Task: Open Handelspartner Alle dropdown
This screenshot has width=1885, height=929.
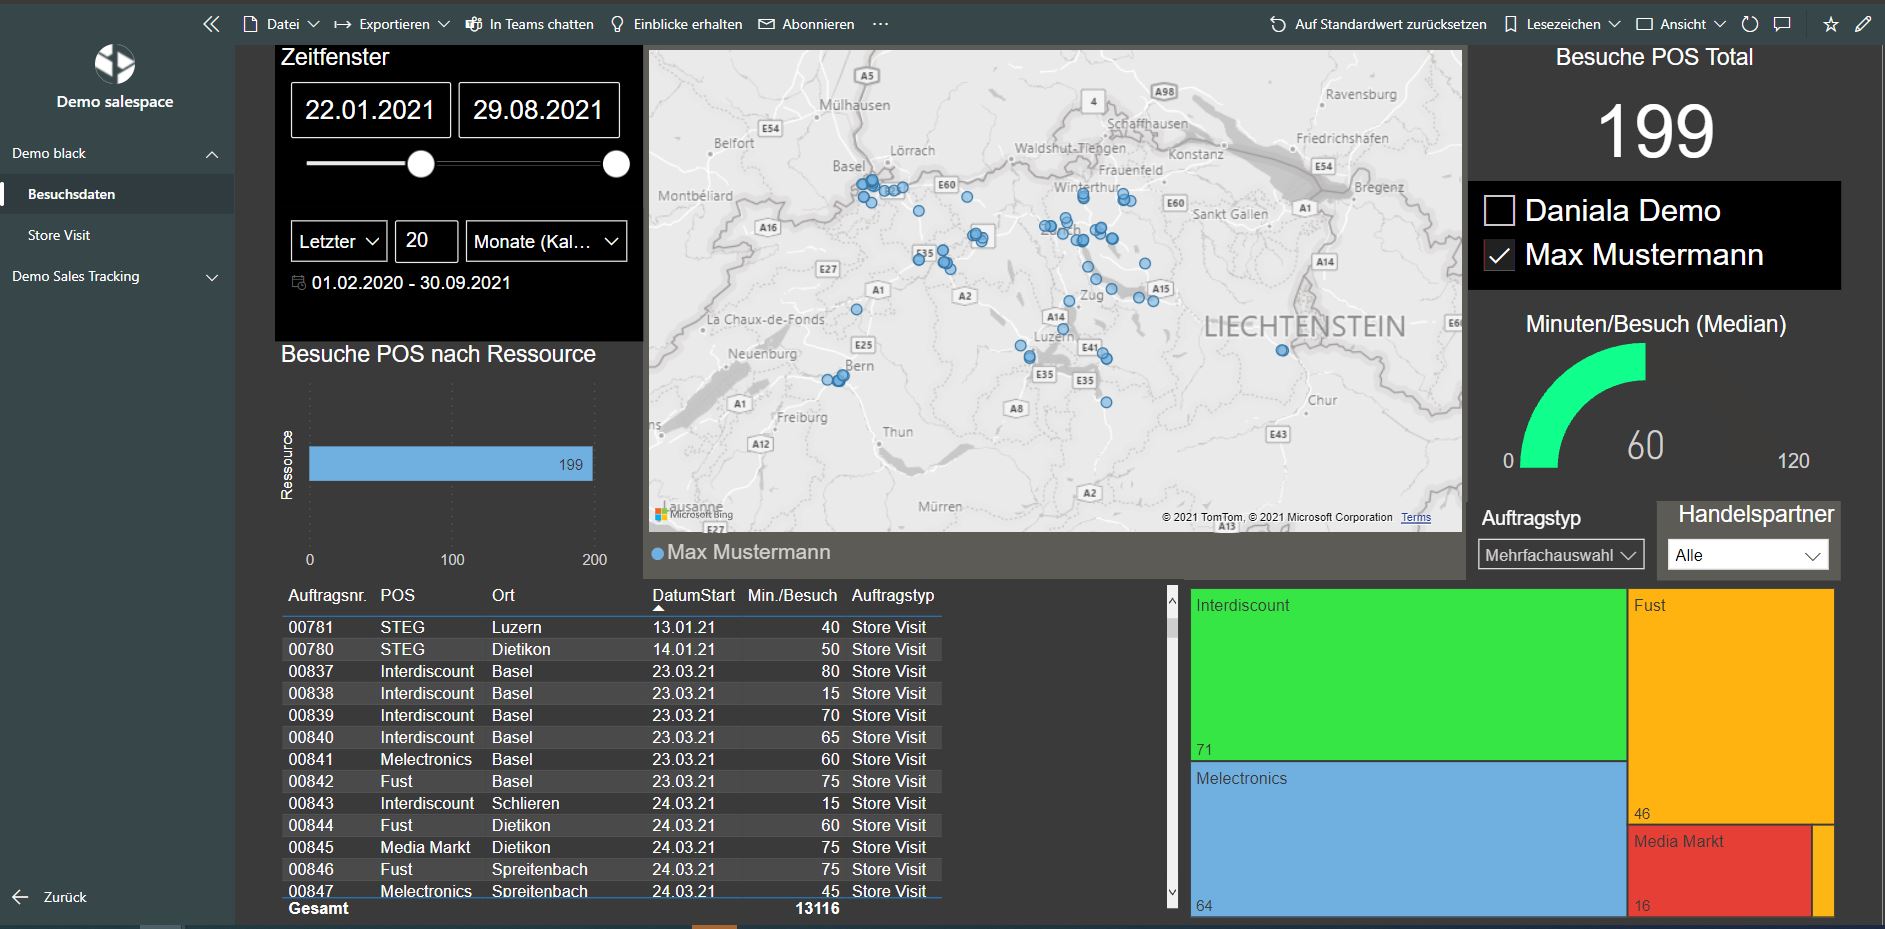Action: click(x=1747, y=555)
